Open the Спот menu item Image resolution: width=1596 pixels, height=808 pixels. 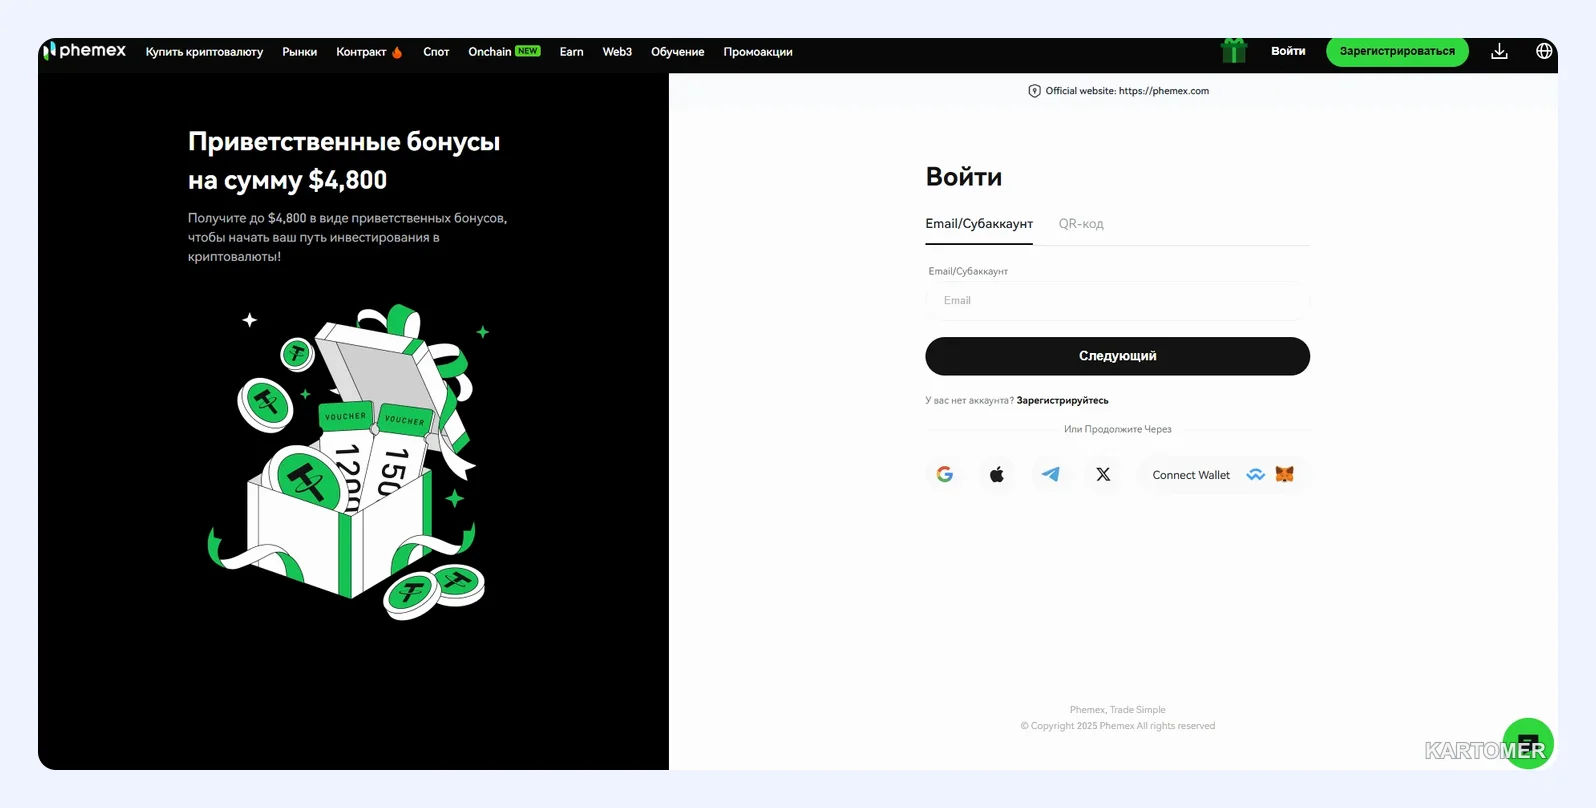pyautogui.click(x=436, y=52)
